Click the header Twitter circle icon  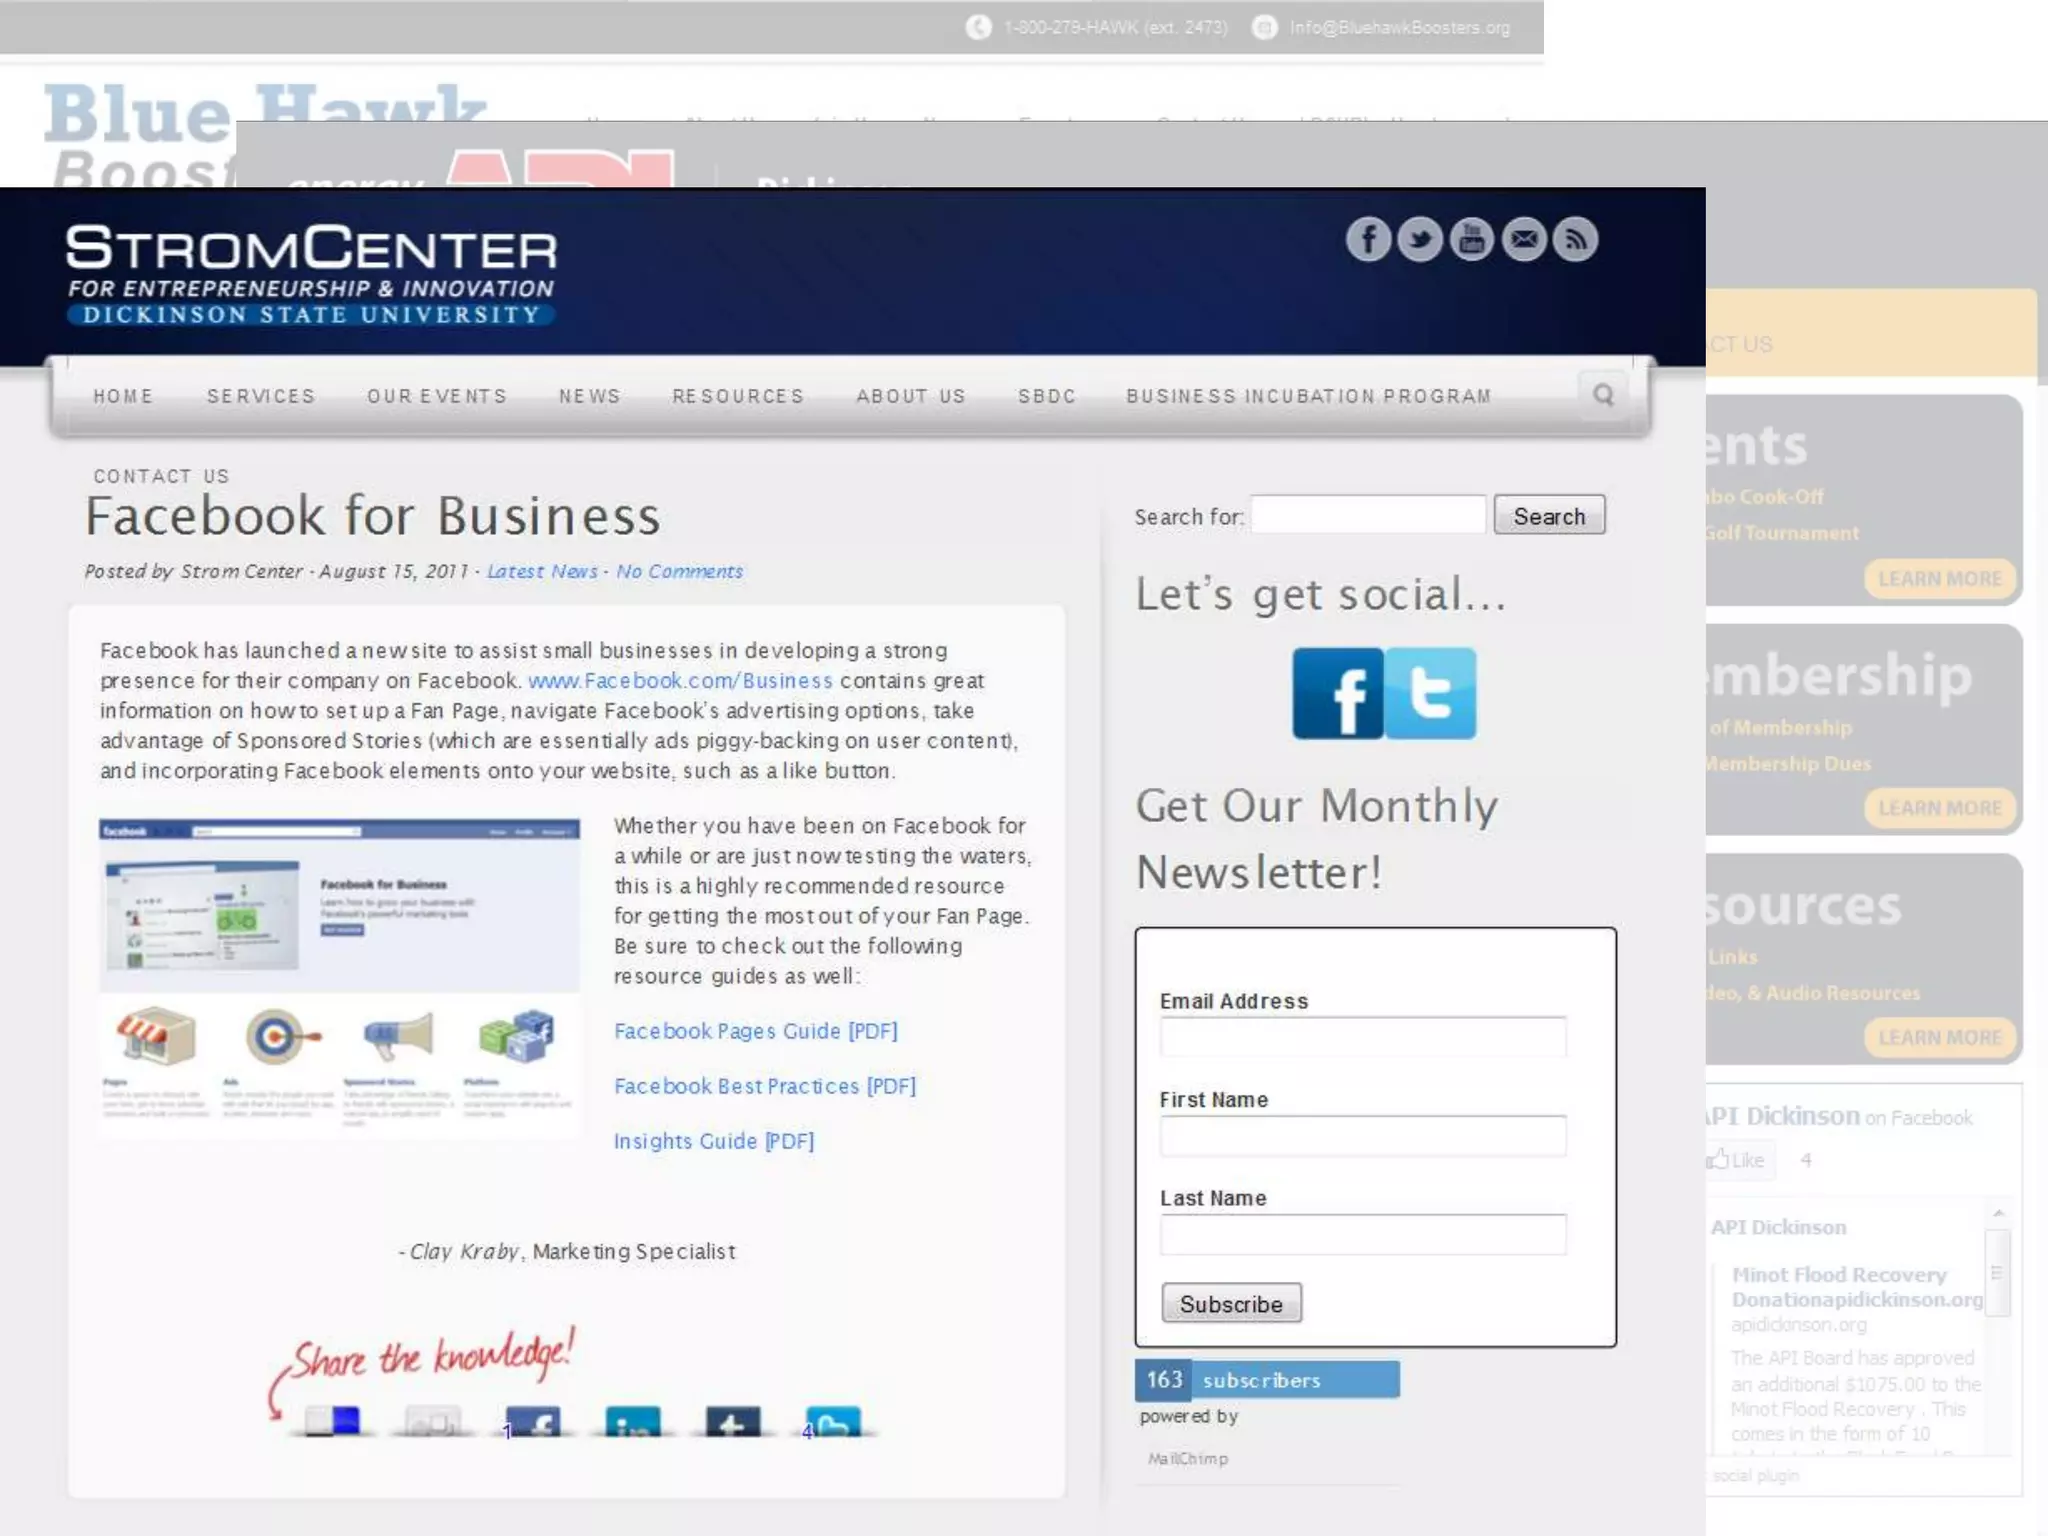point(1420,240)
